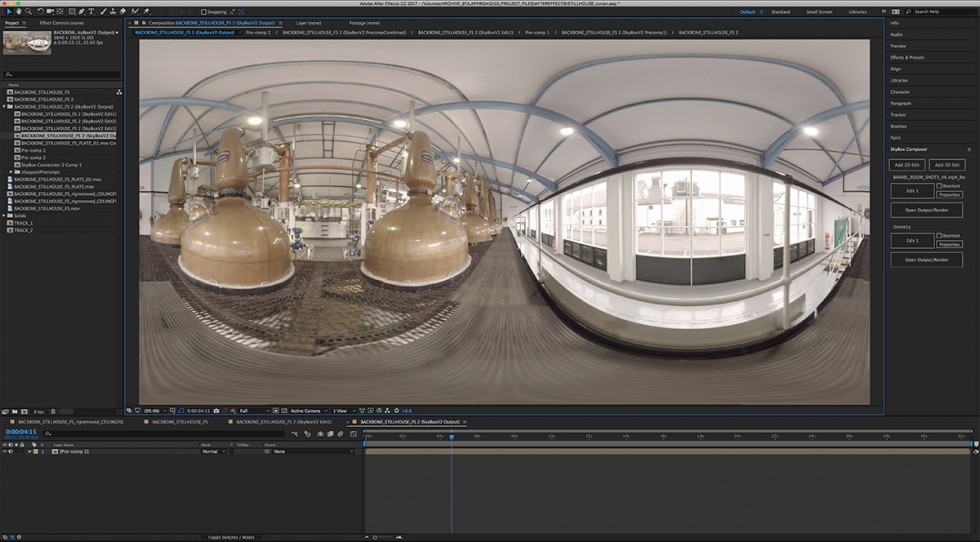This screenshot has width=980, height=542.
Task: Switch to the Standard workspace
Action: [781, 11]
